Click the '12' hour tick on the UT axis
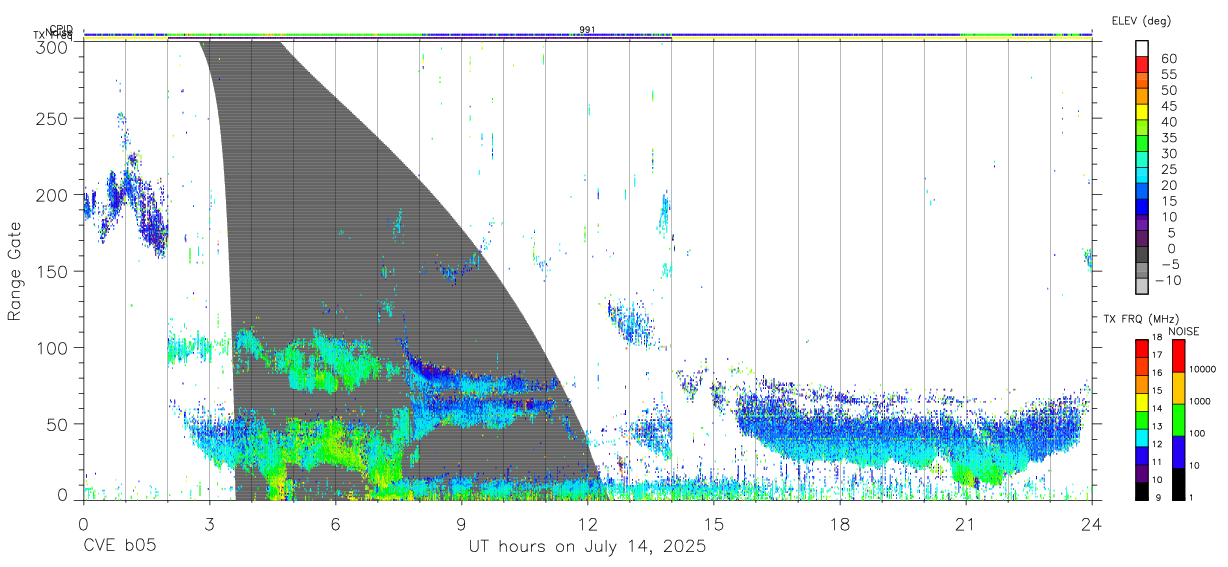This screenshot has height=567, width=1228. (x=588, y=524)
